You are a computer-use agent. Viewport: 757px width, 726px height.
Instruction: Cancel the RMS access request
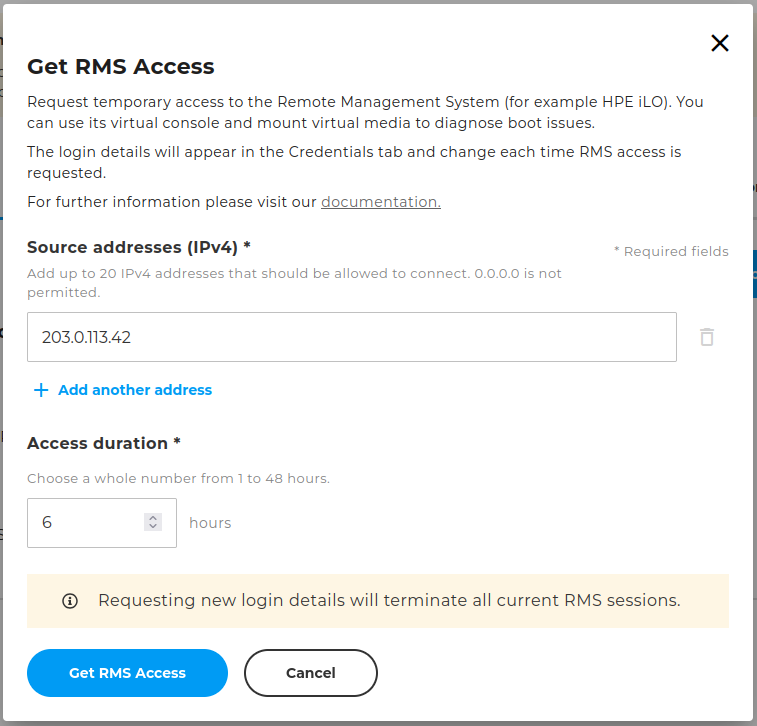(310, 673)
